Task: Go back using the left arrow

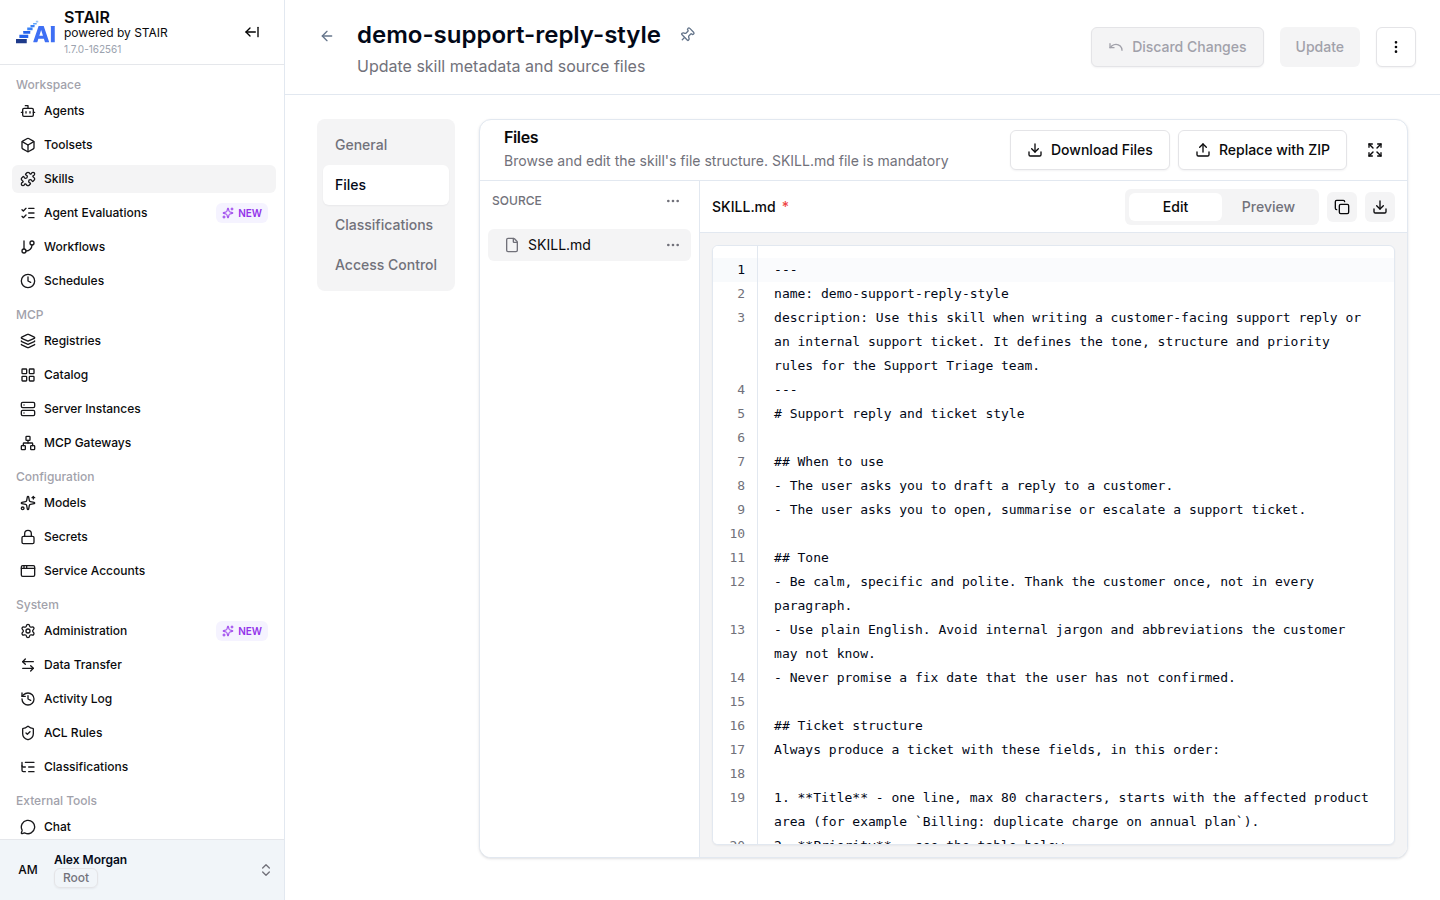Action: tap(327, 36)
